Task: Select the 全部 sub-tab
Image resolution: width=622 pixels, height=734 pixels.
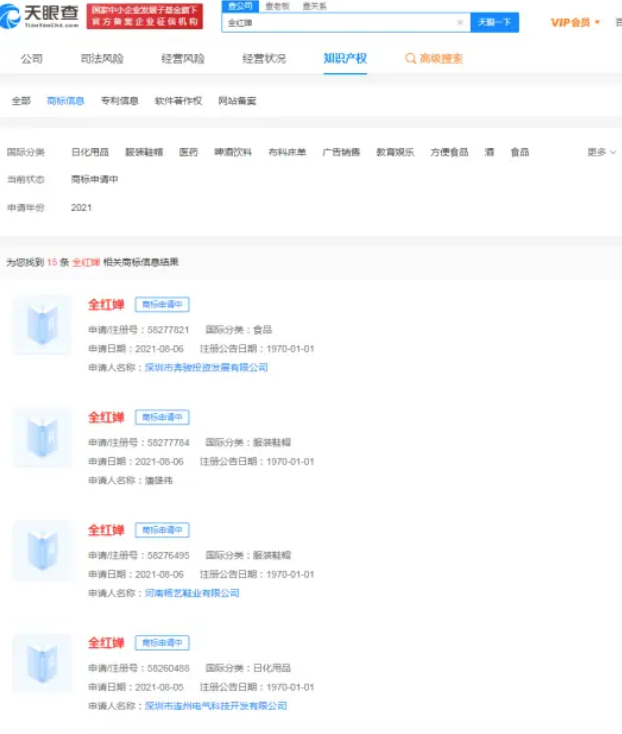Action: [21, 101]
